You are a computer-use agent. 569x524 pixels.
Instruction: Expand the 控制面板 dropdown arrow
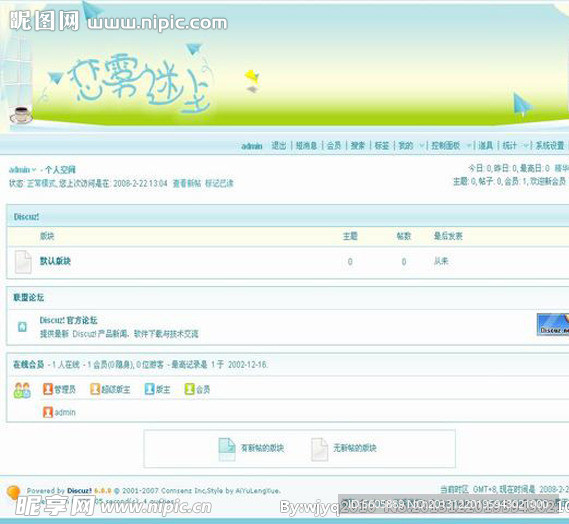pos(469,146)
